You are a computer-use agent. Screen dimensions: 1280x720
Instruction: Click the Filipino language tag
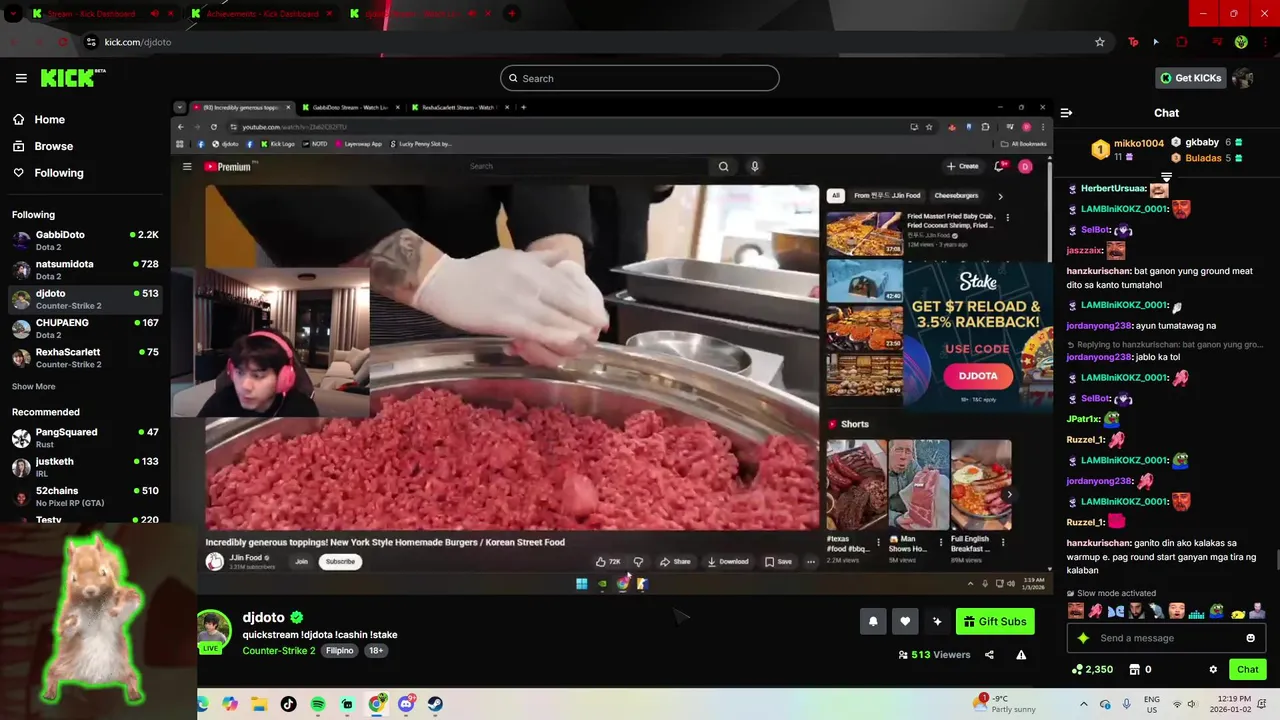coord(340,650)
